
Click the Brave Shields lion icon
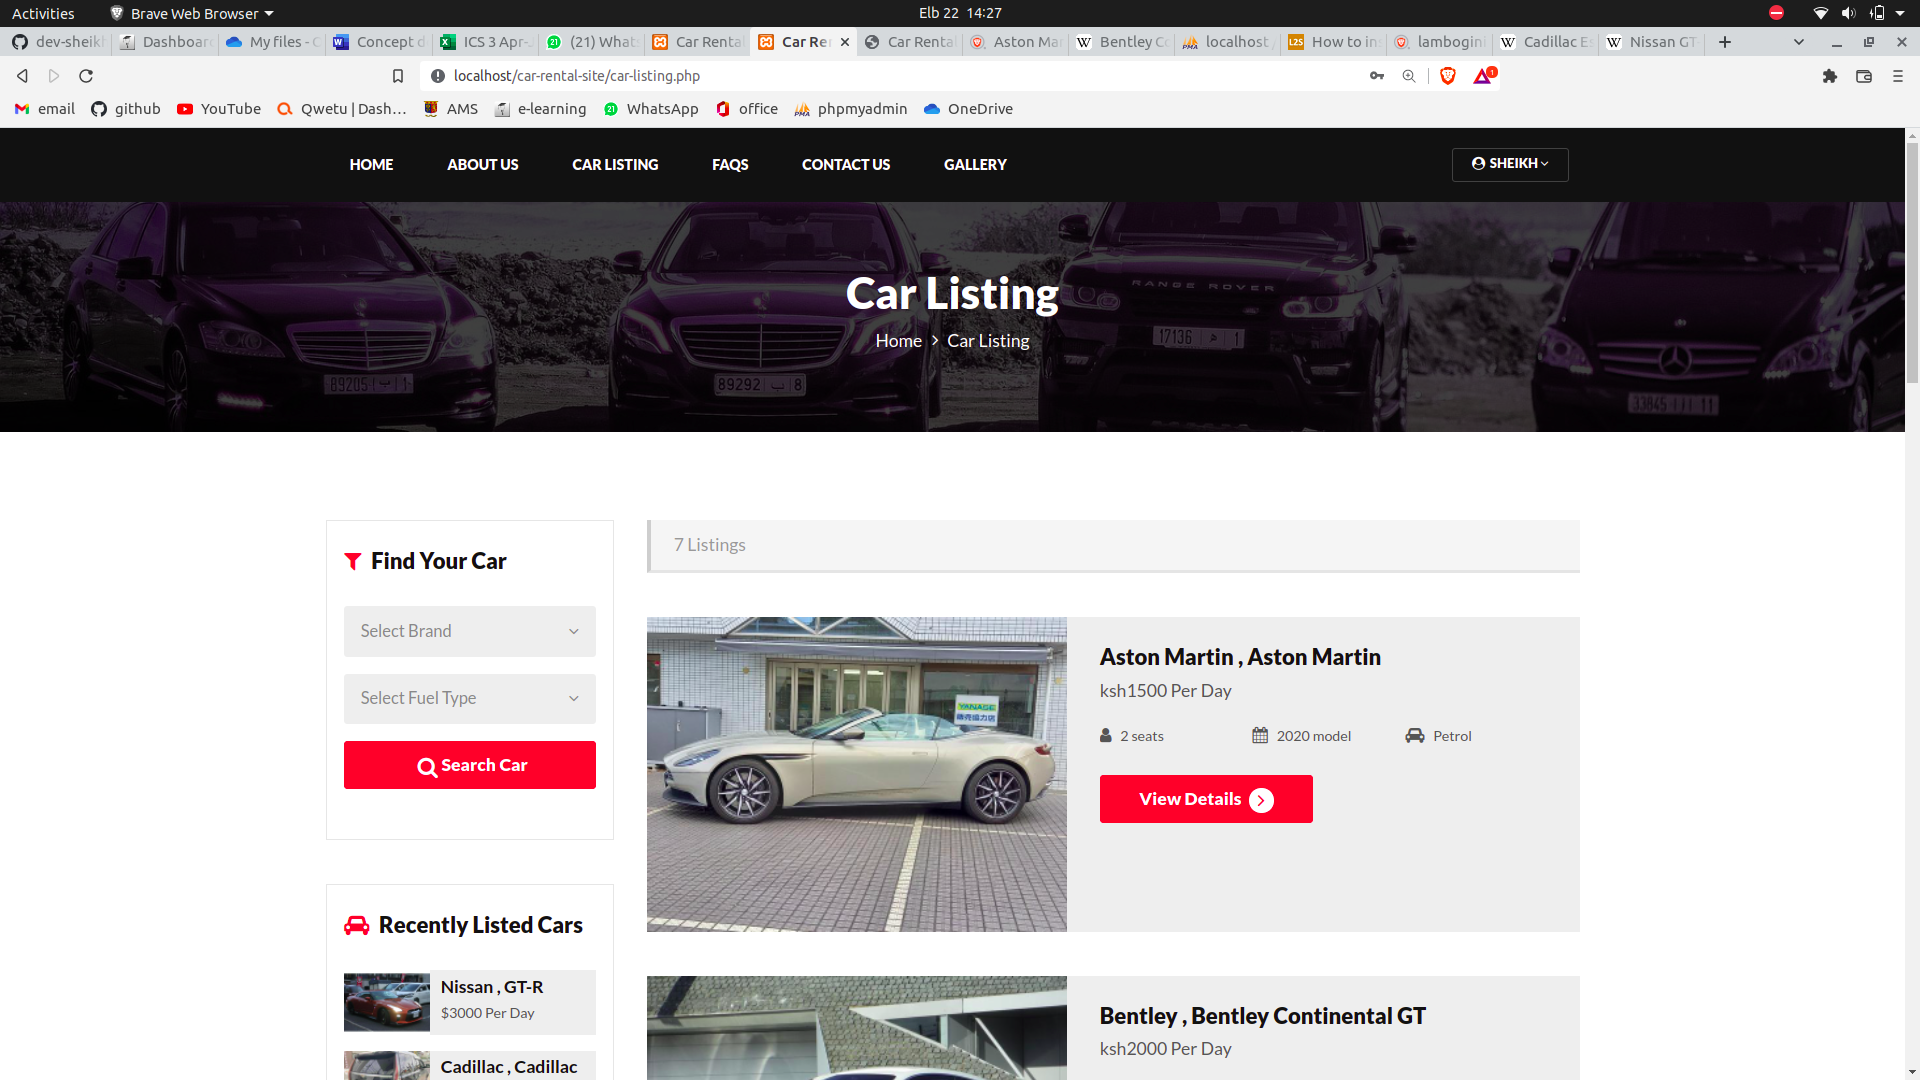point(1447,76)
